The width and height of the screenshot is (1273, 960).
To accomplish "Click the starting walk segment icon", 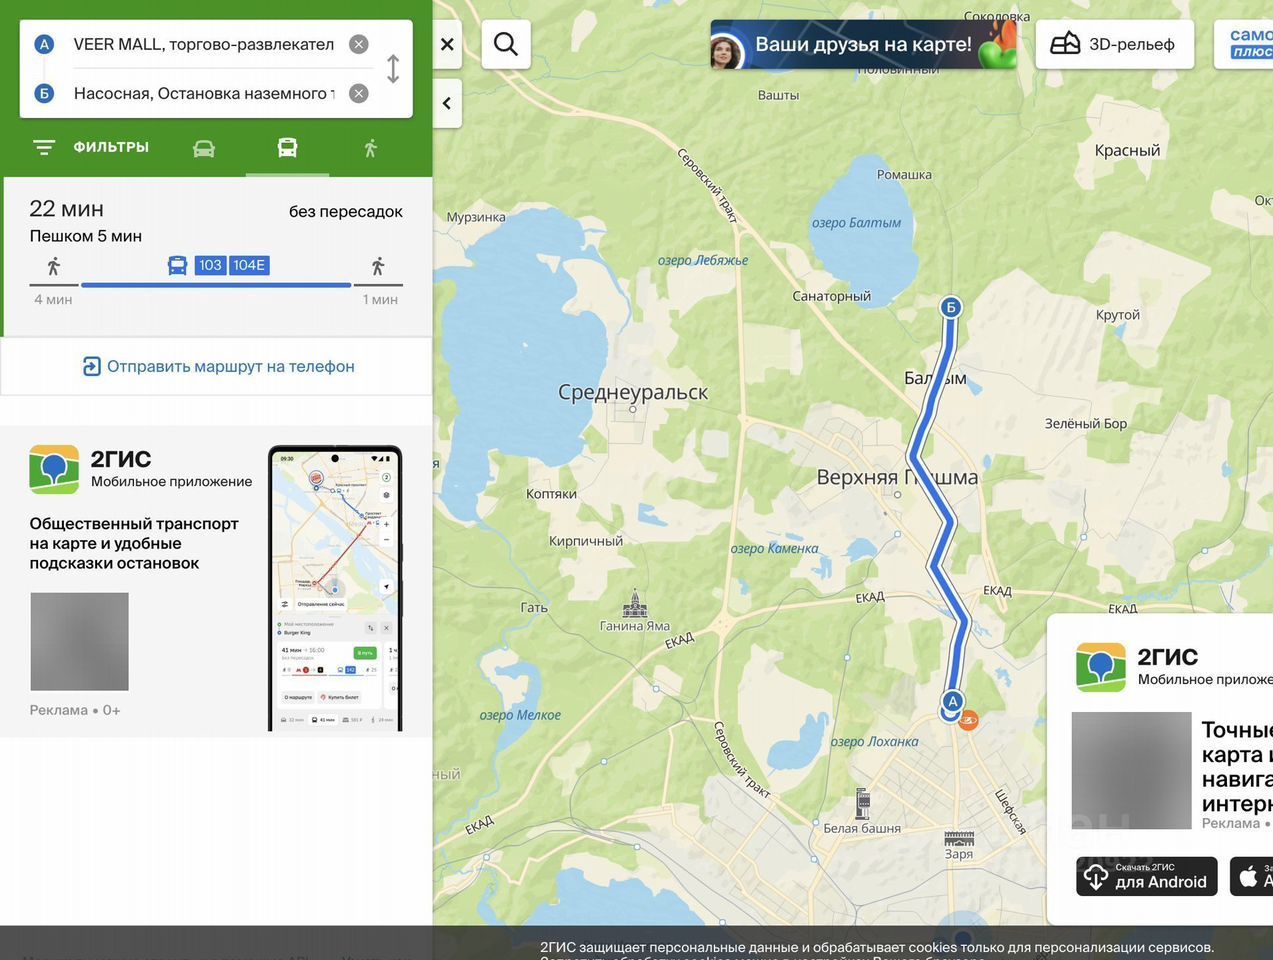I will pyautogui.click(x=54, y=266).
